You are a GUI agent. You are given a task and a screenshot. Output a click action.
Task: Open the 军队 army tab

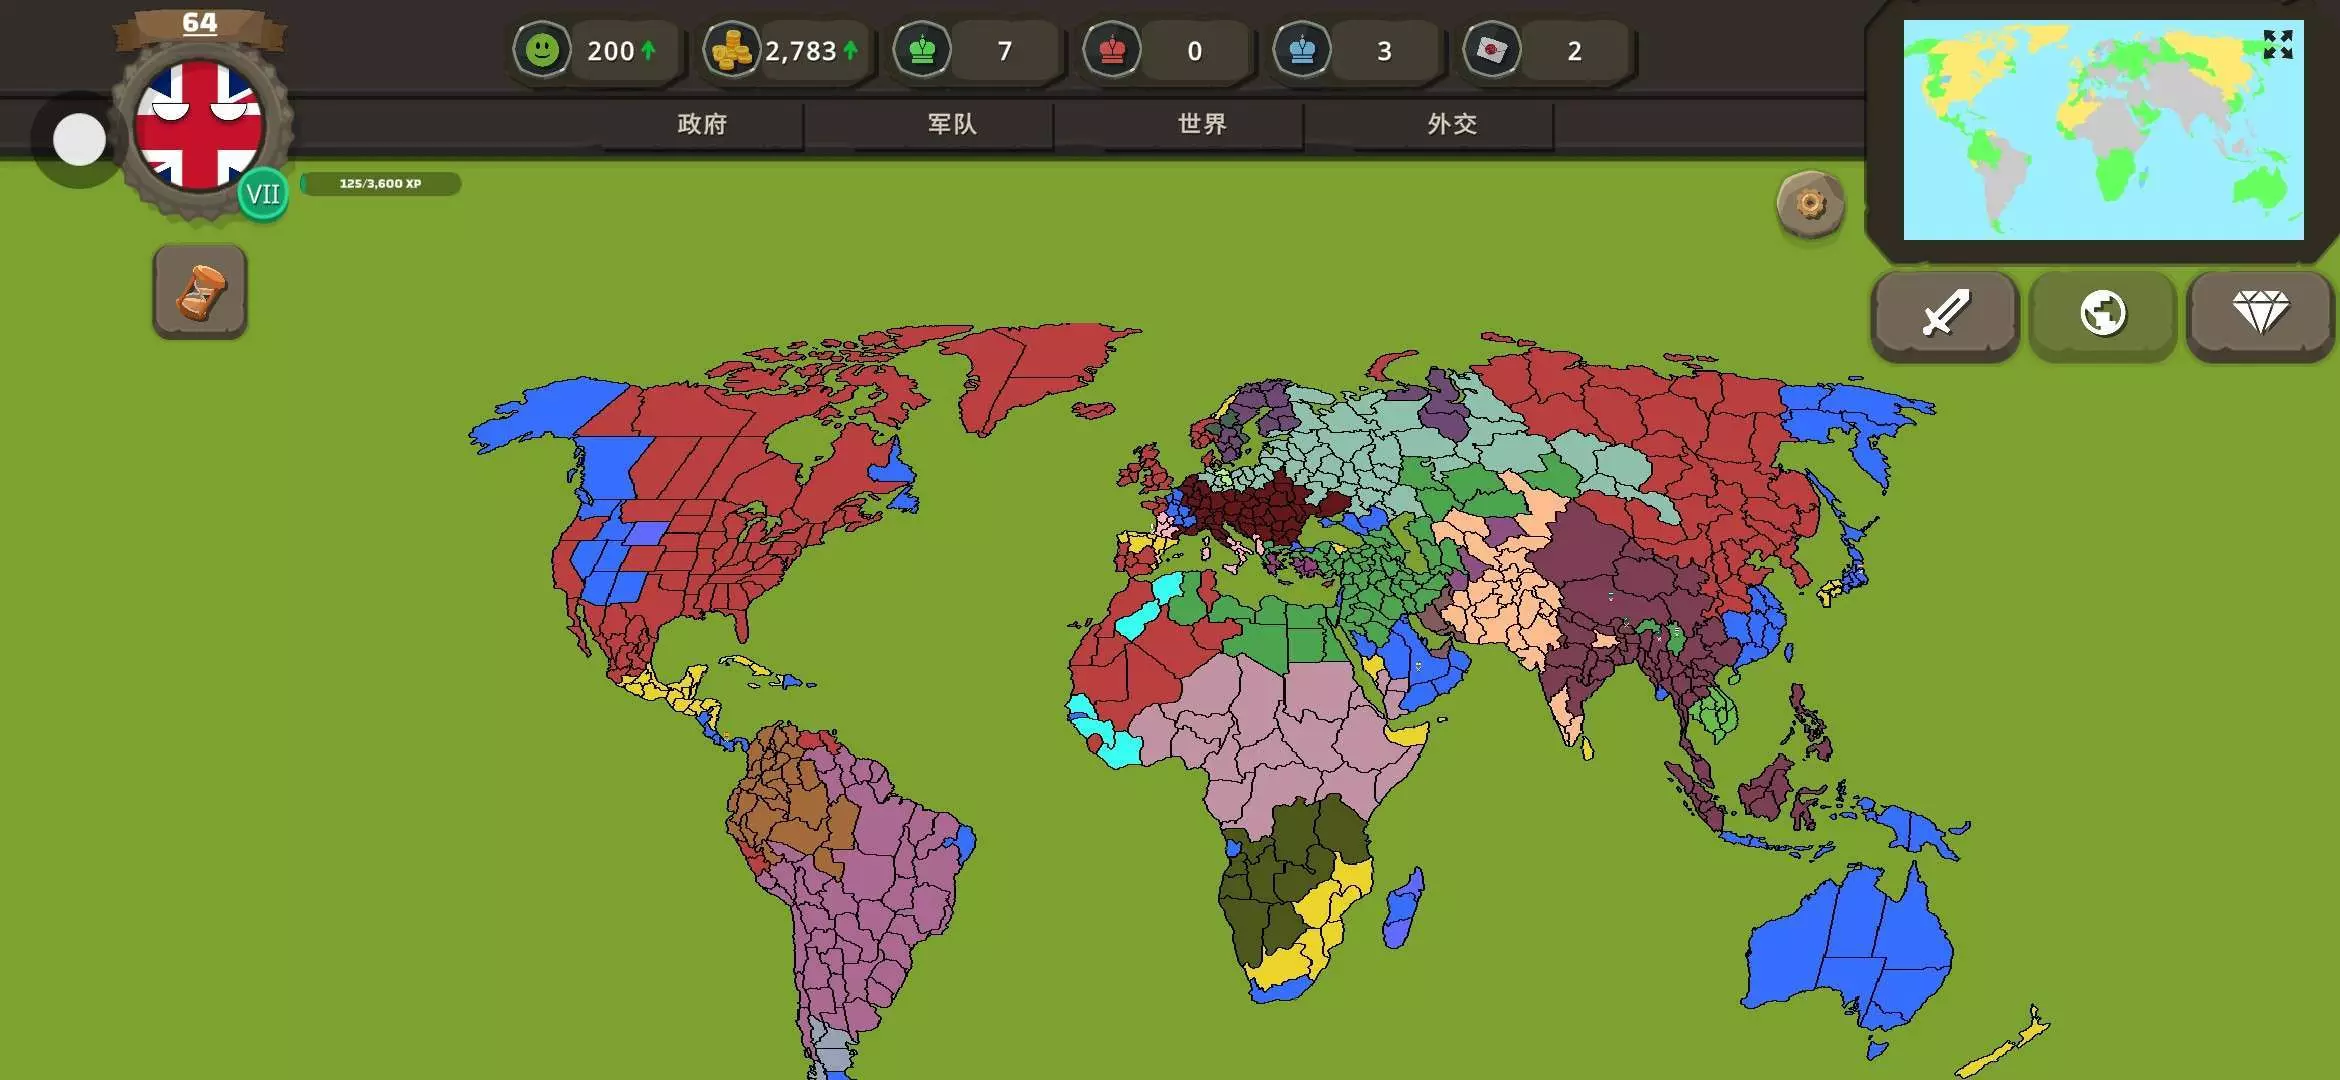951,124
